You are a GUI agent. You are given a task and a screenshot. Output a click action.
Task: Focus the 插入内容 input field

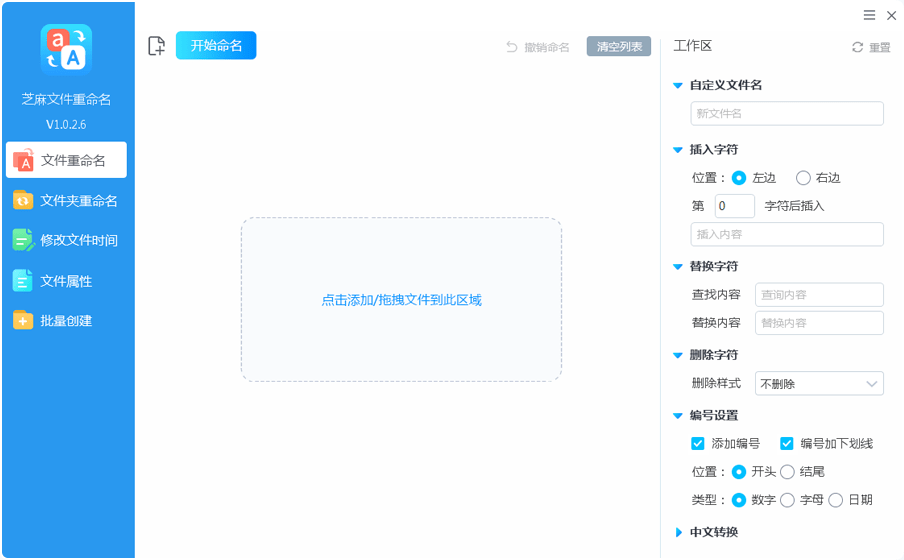(x=787, y=234)
